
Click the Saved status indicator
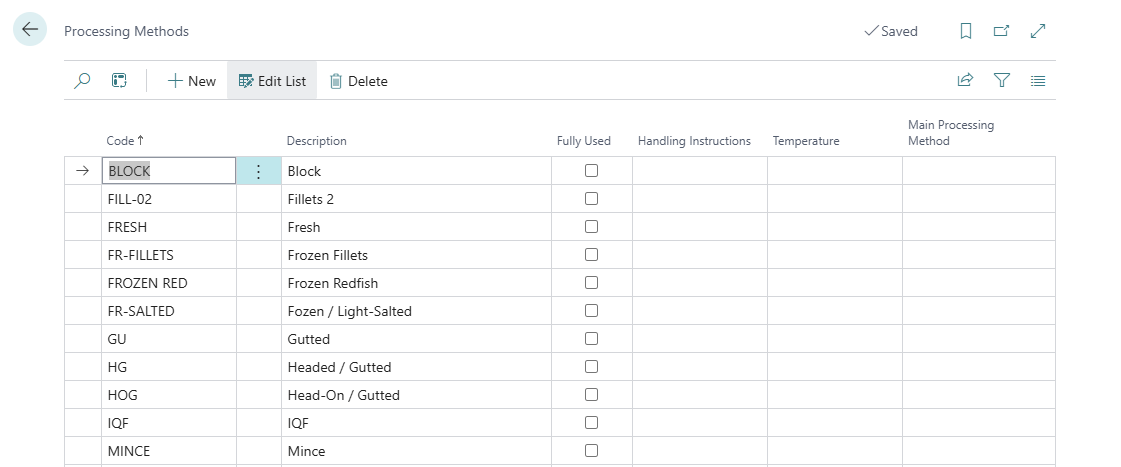tap(891, 31)
